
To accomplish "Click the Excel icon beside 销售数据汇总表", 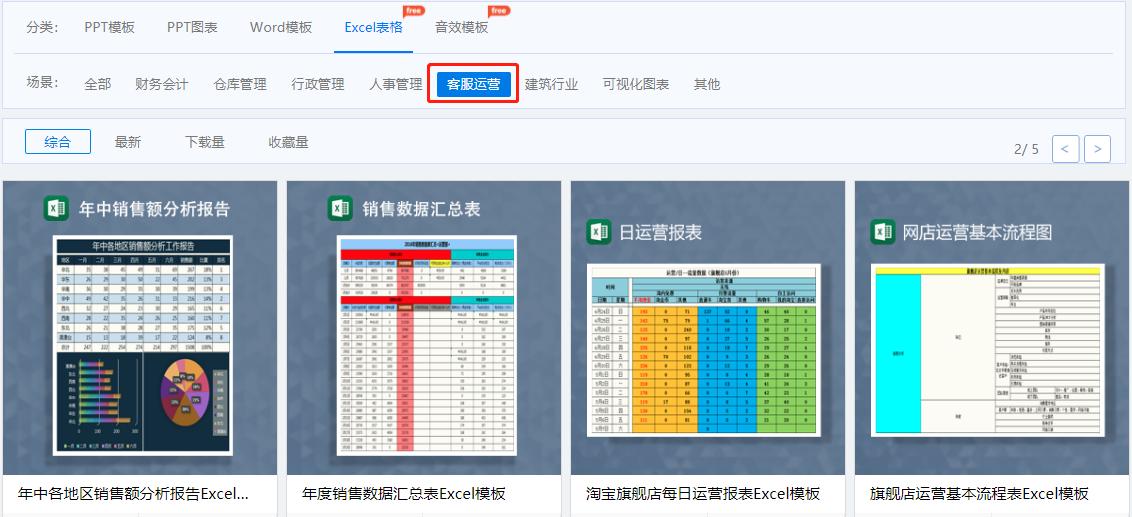I will click(x=340, y=208).
